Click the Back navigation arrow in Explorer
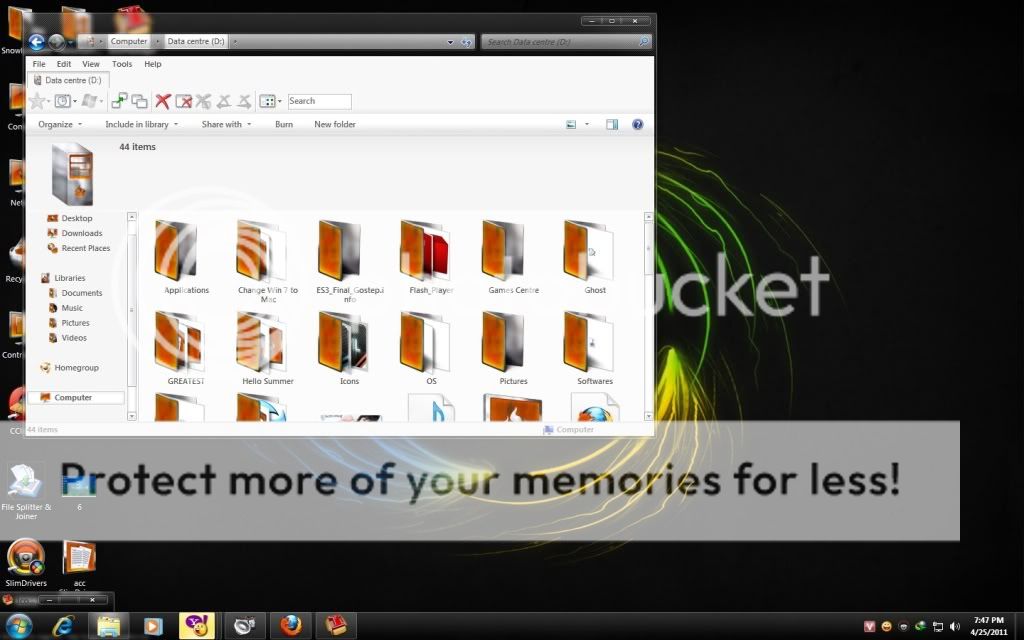The width and height of the screenshot is (1024, 640). [x=37, y=42]
